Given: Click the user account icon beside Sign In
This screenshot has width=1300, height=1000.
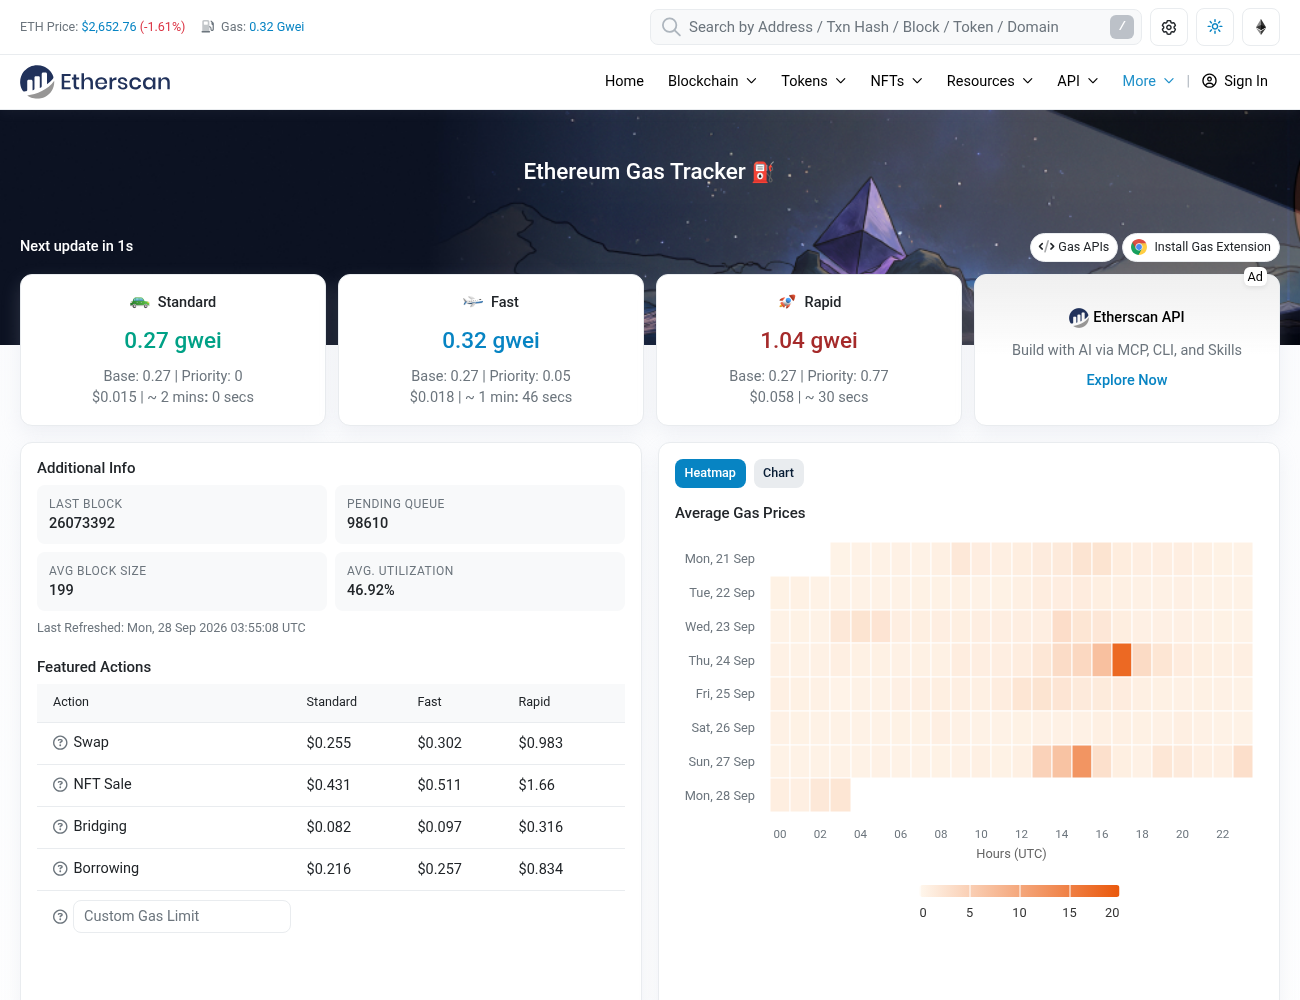Looking at the screenshot, I should coord(1209,81).
